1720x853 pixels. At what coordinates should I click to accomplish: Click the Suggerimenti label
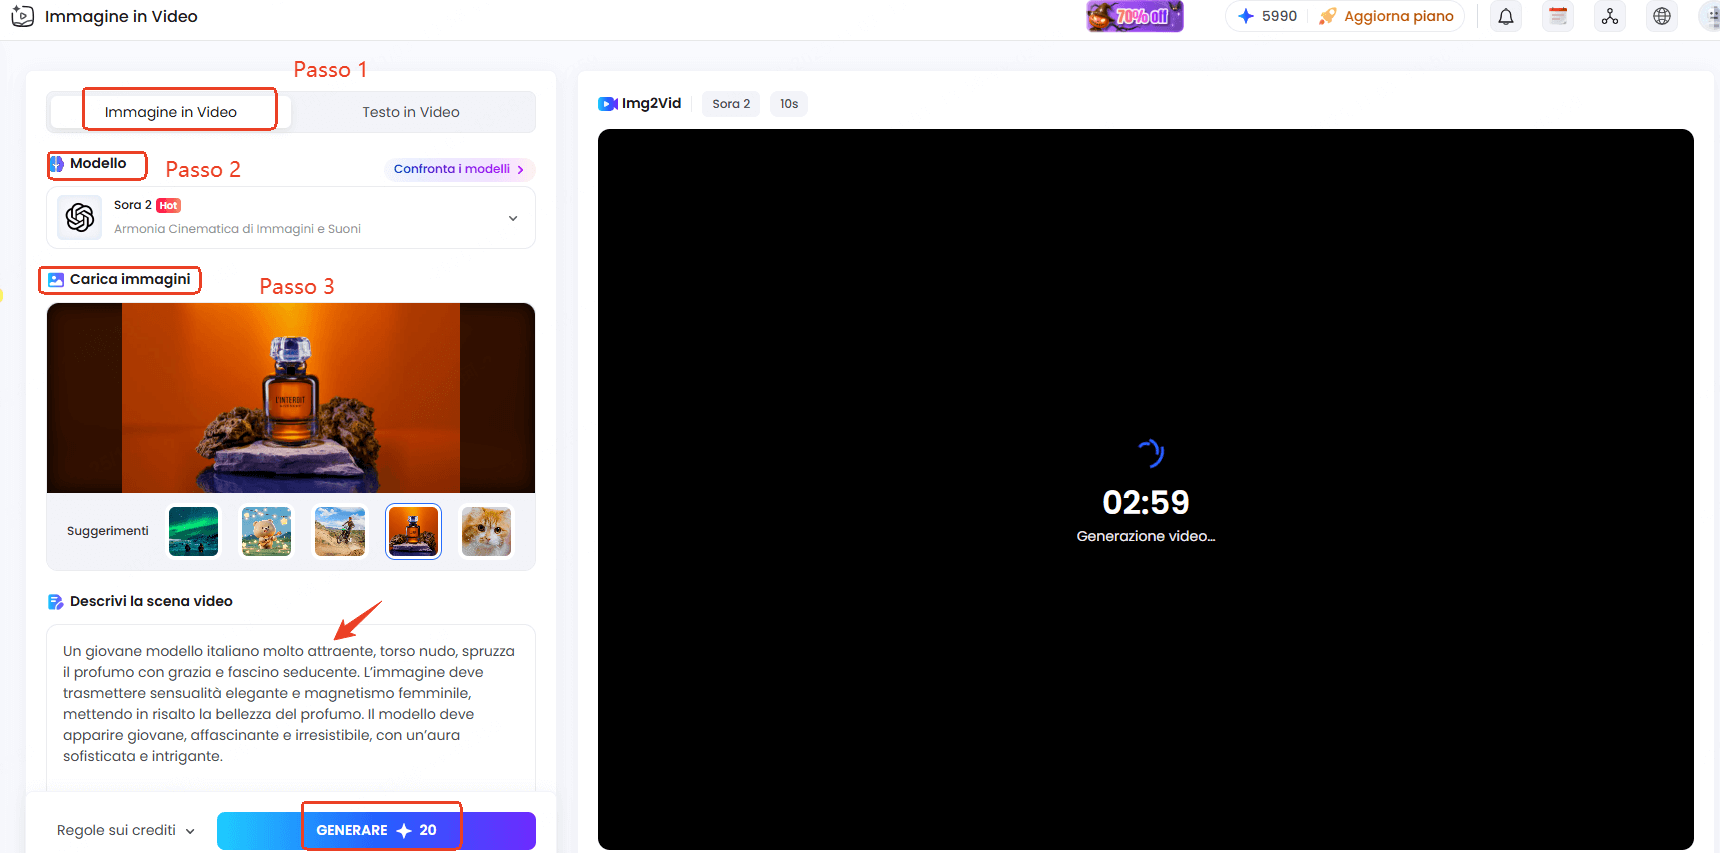108,531
